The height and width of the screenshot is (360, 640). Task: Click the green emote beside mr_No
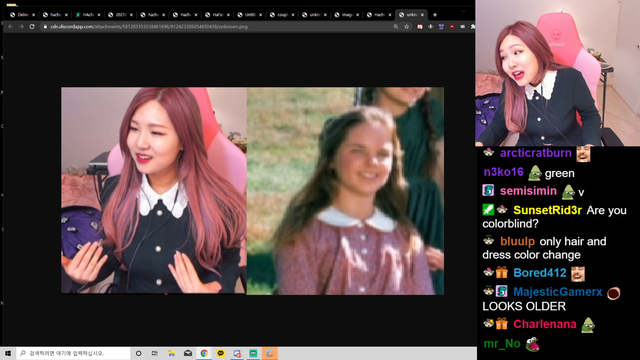click(532, 344)
